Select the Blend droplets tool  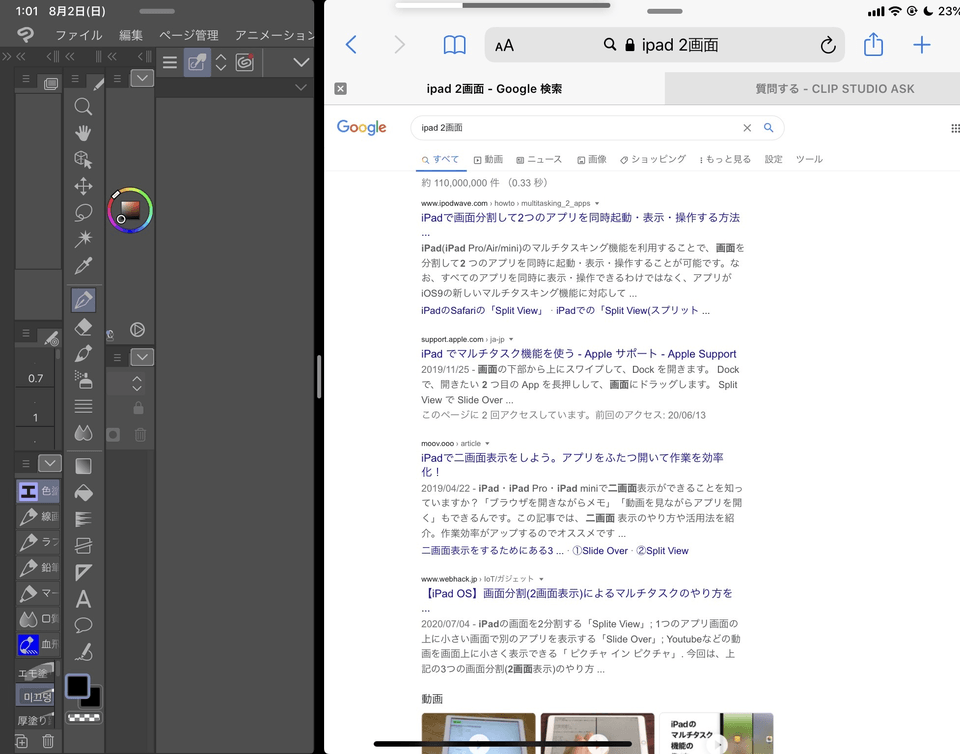(x=83, y=433)
